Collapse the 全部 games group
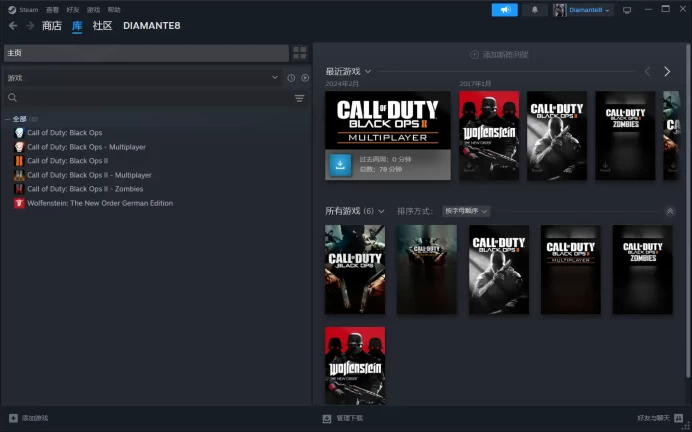 [x=8, y=119]
